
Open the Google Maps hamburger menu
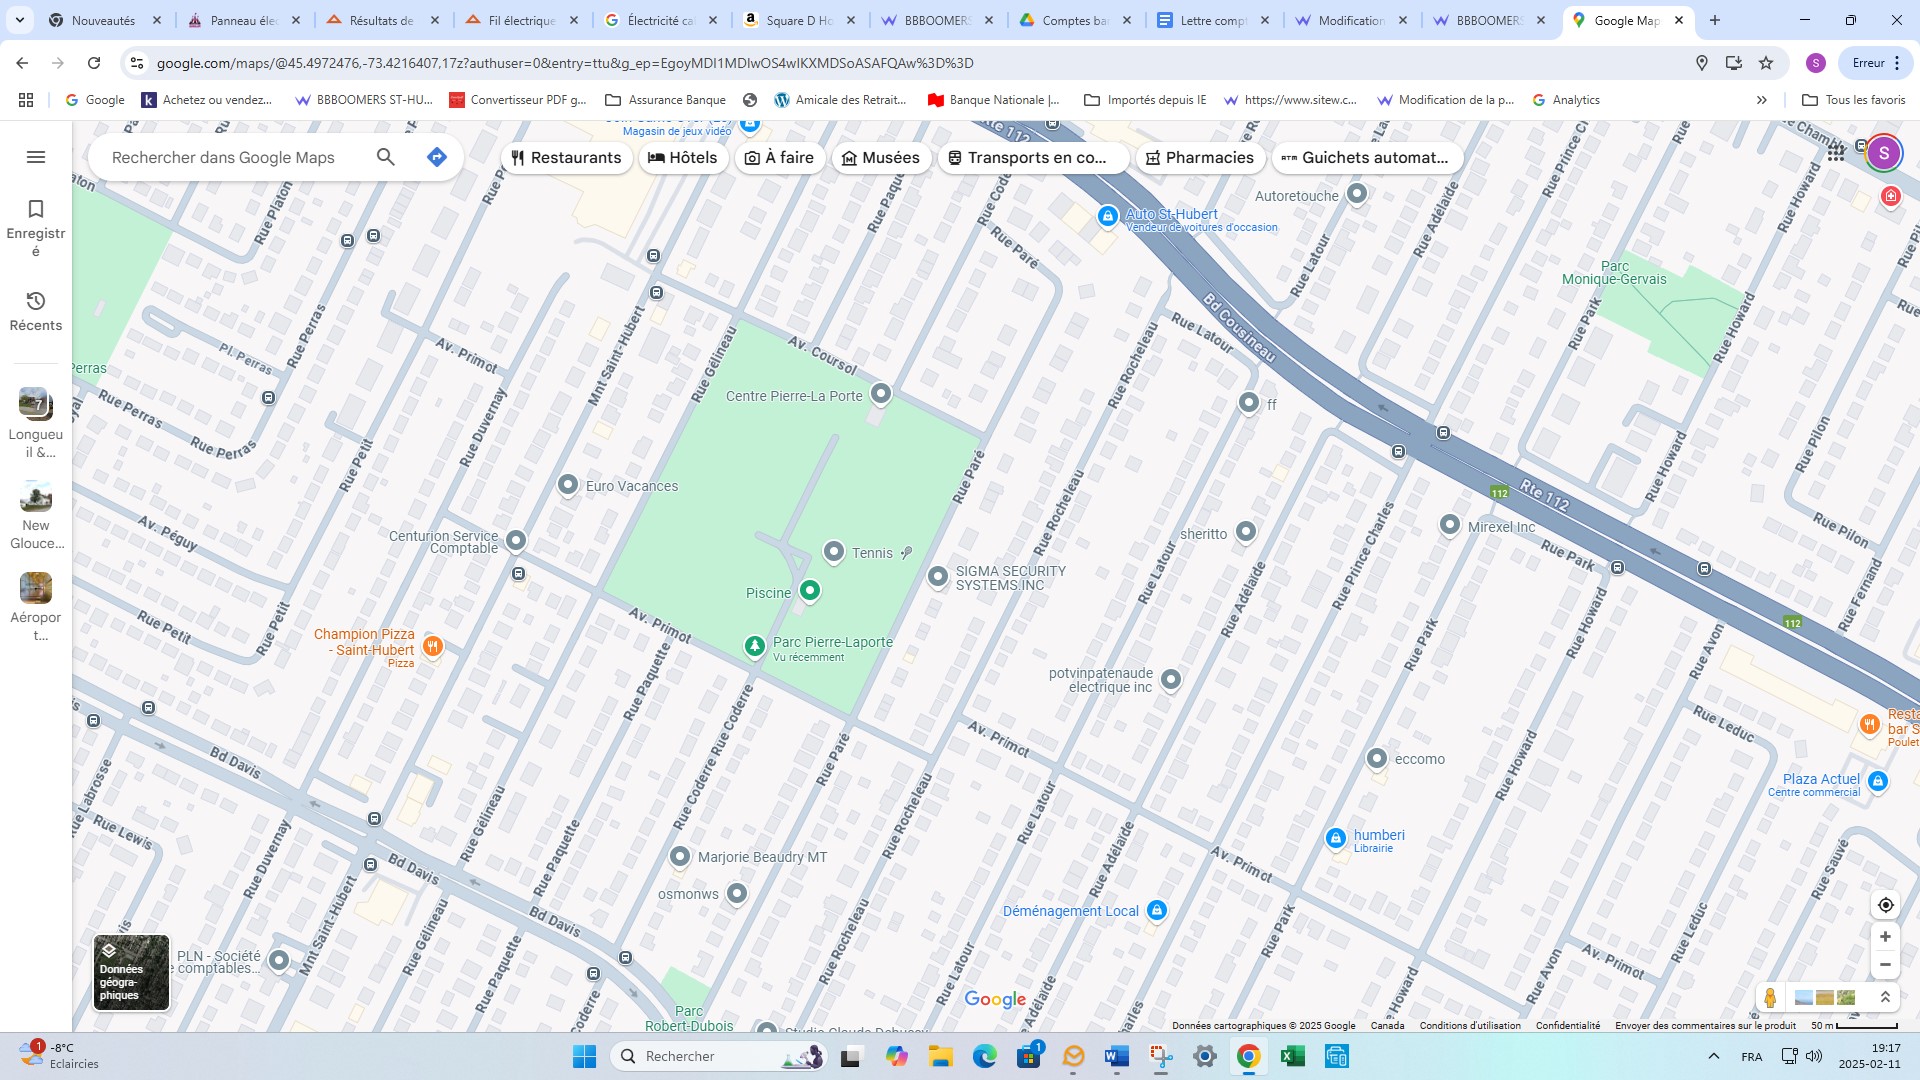(36, 157)
